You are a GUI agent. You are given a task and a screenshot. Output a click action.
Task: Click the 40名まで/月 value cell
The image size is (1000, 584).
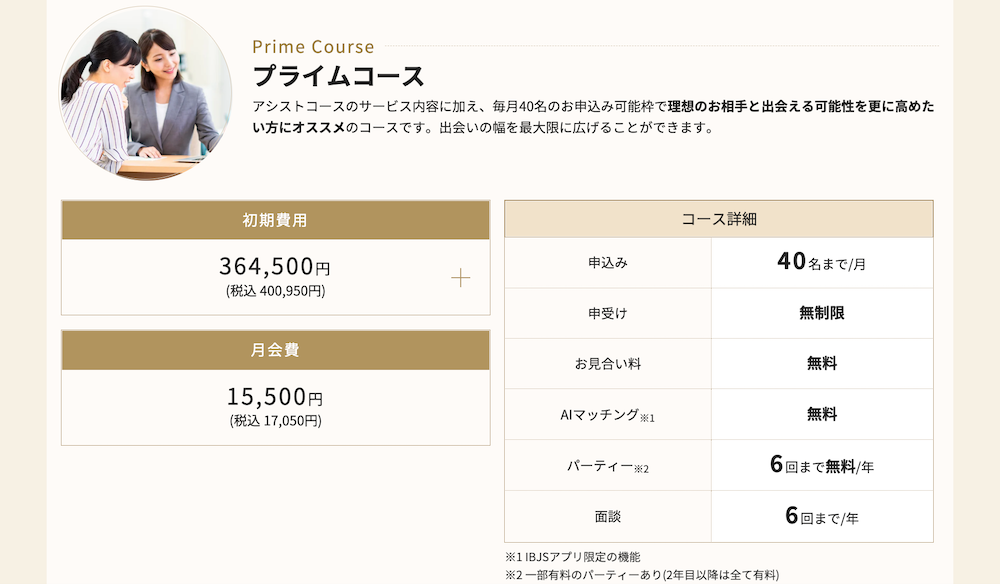pos(821,263)
